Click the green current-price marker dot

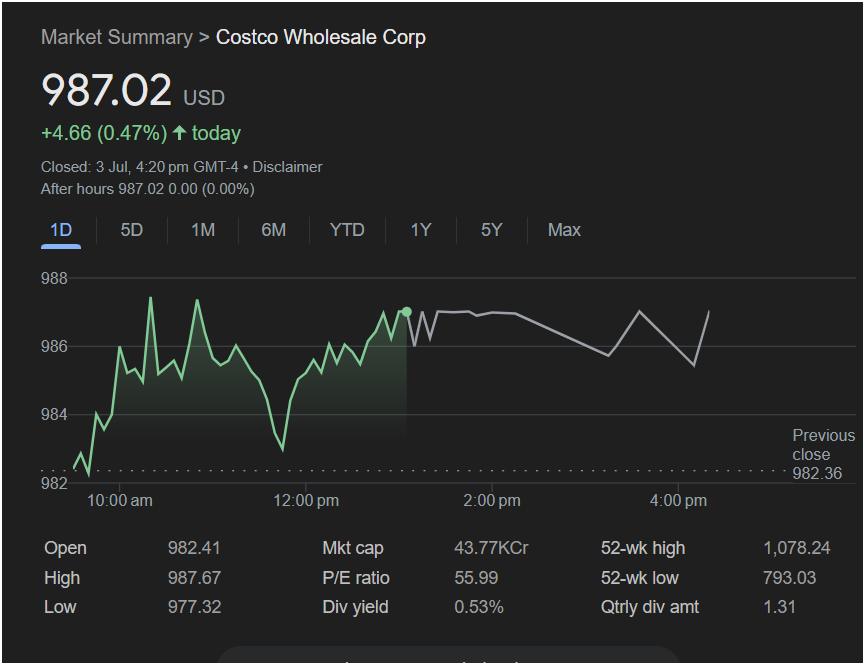click(x=407, y=312)
